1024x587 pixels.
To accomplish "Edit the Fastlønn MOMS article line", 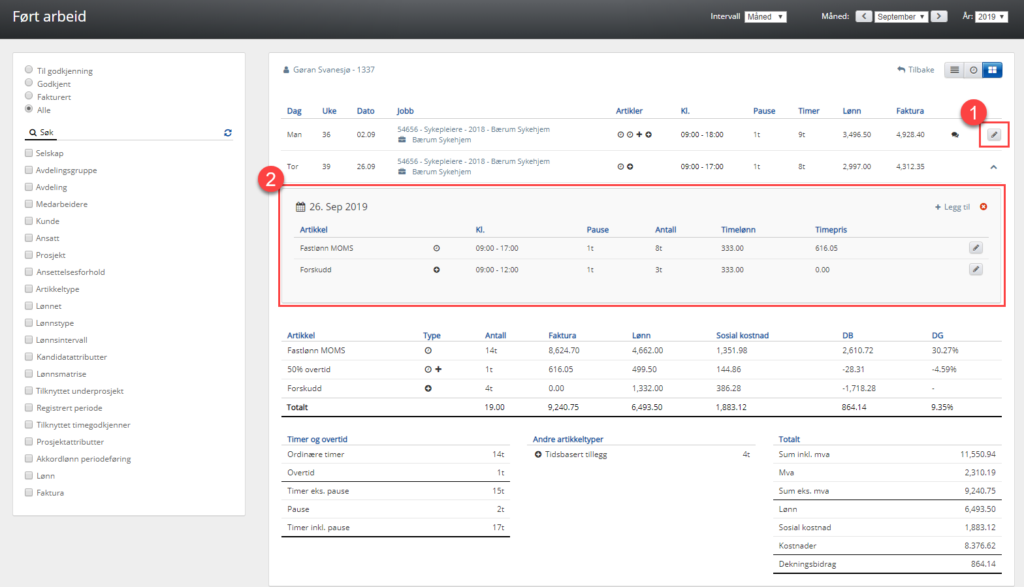I will click(x=976, y=247).
